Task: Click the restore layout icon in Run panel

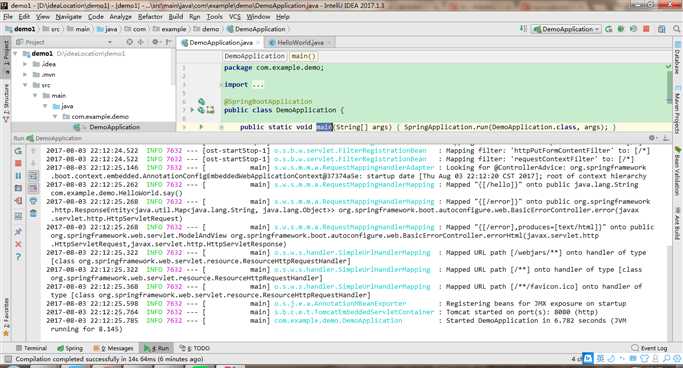Action: point(18,216)
